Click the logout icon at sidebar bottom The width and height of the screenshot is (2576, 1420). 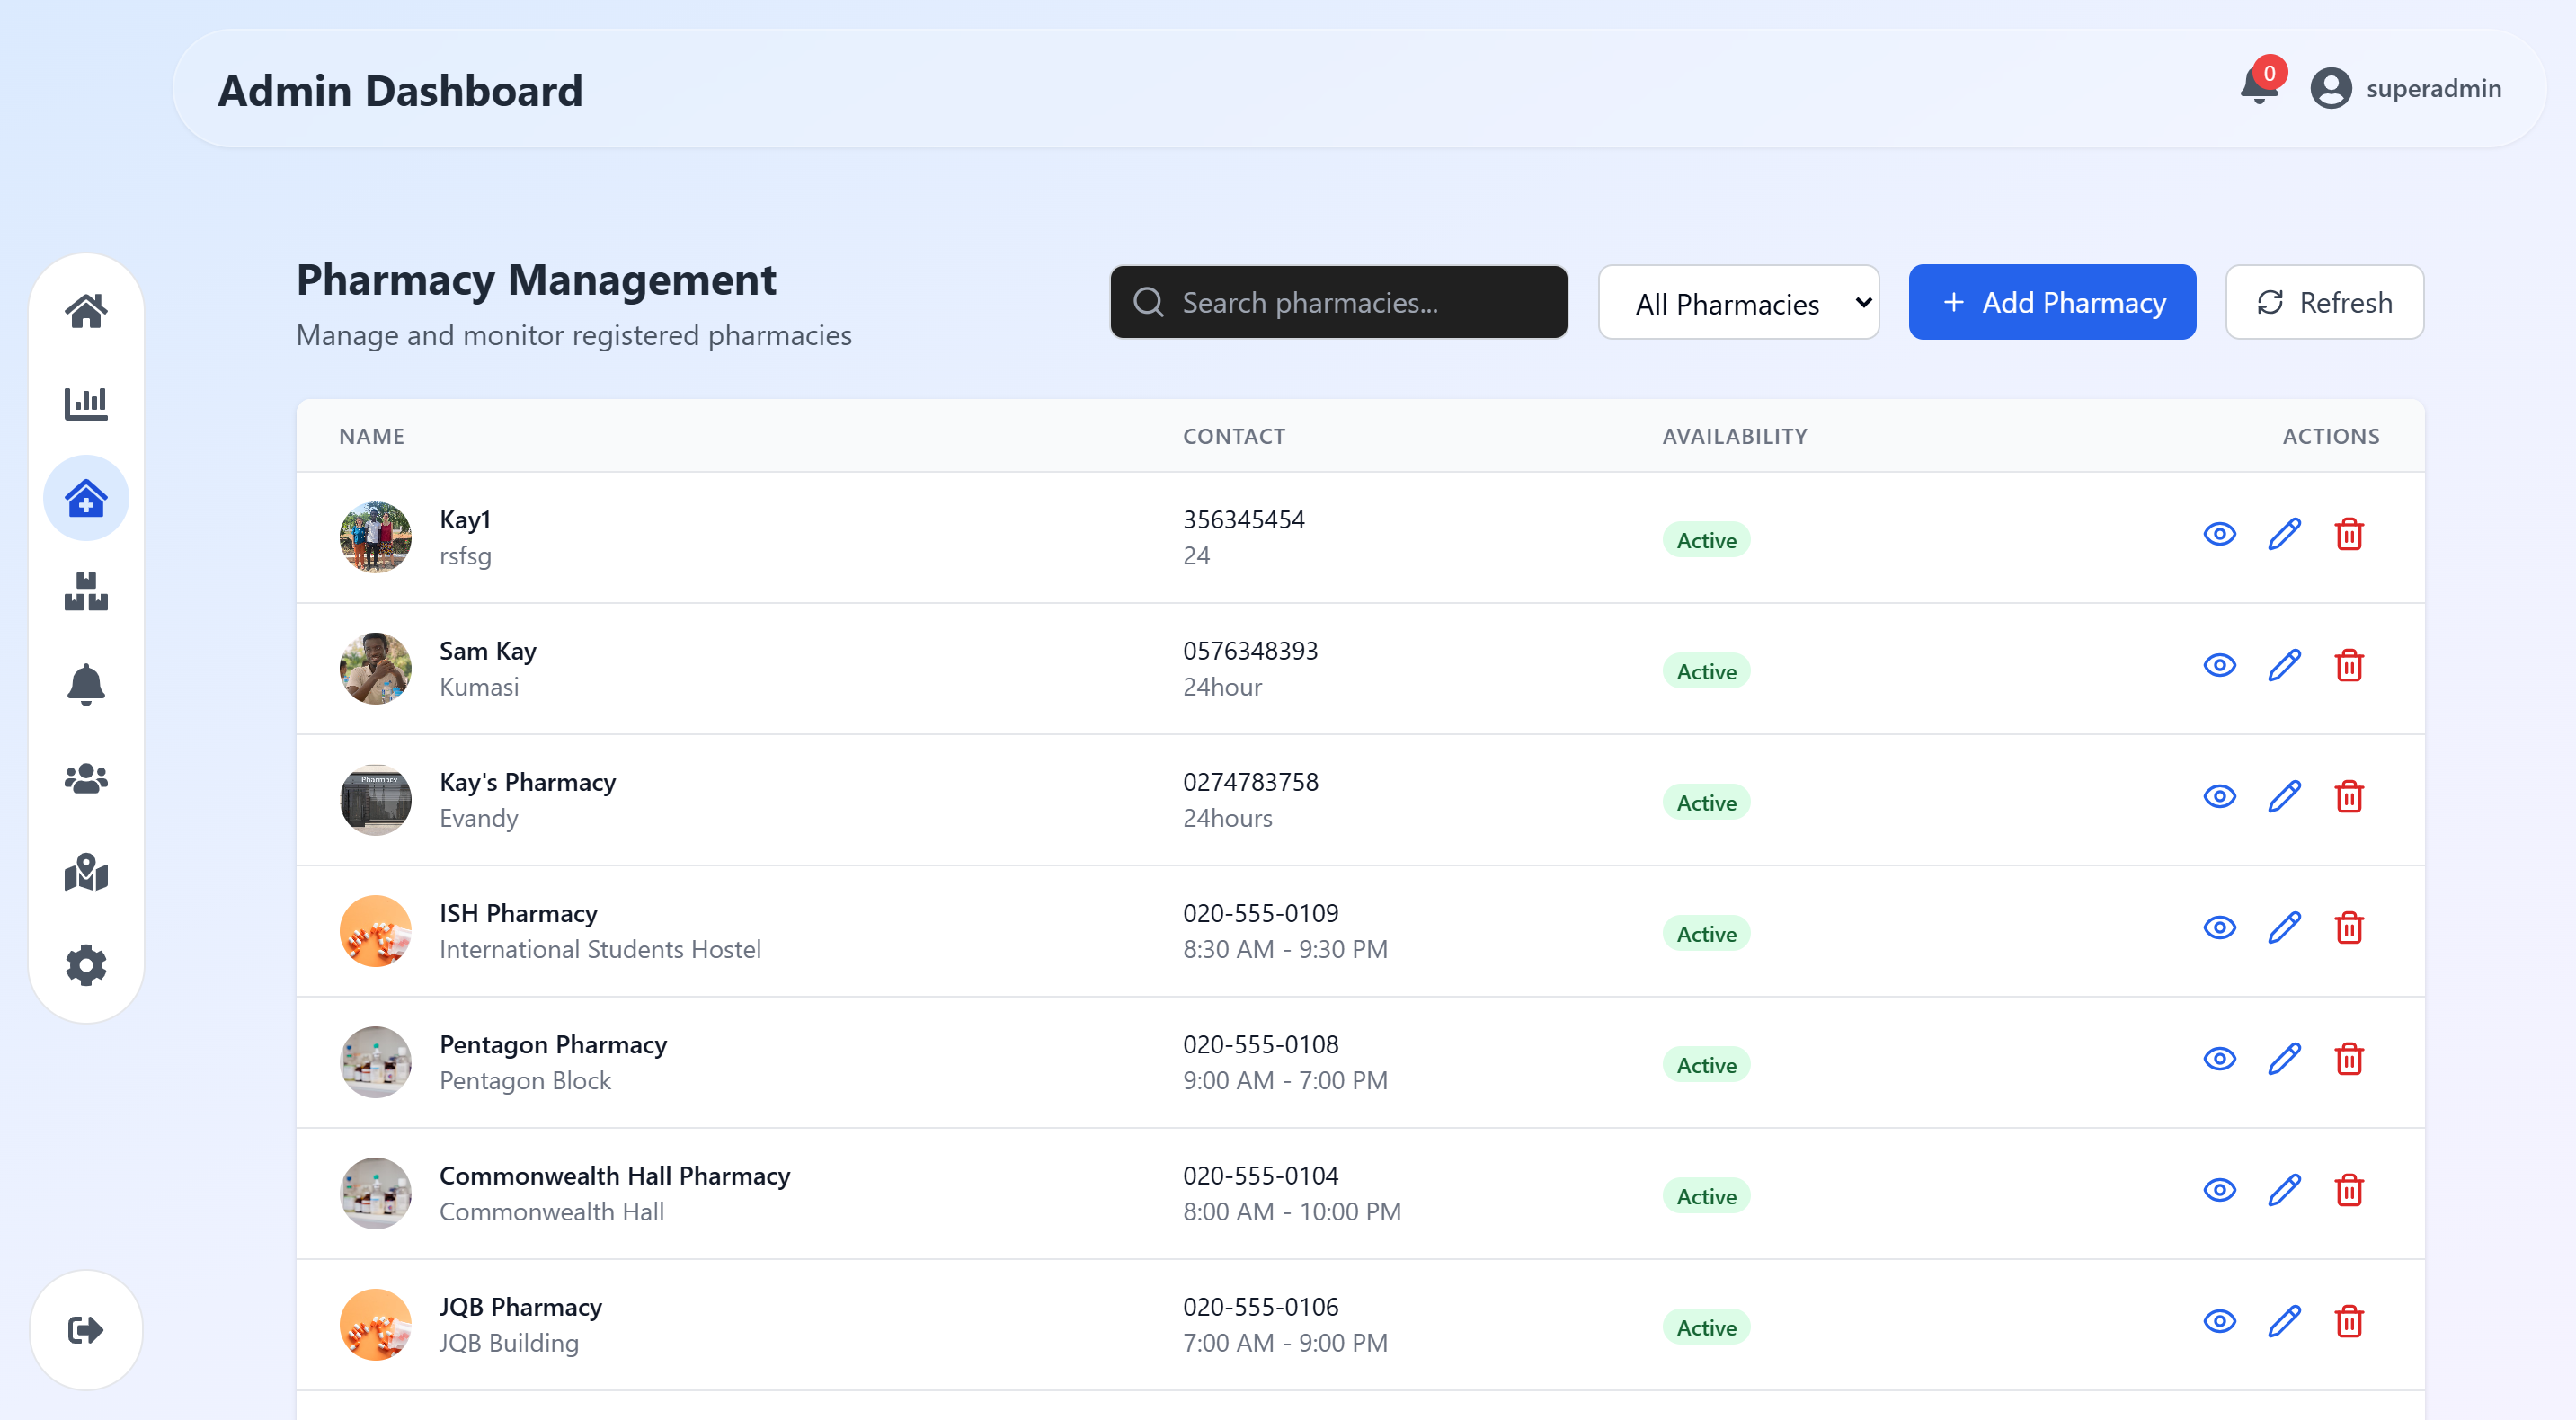(x=86, y=1329)
